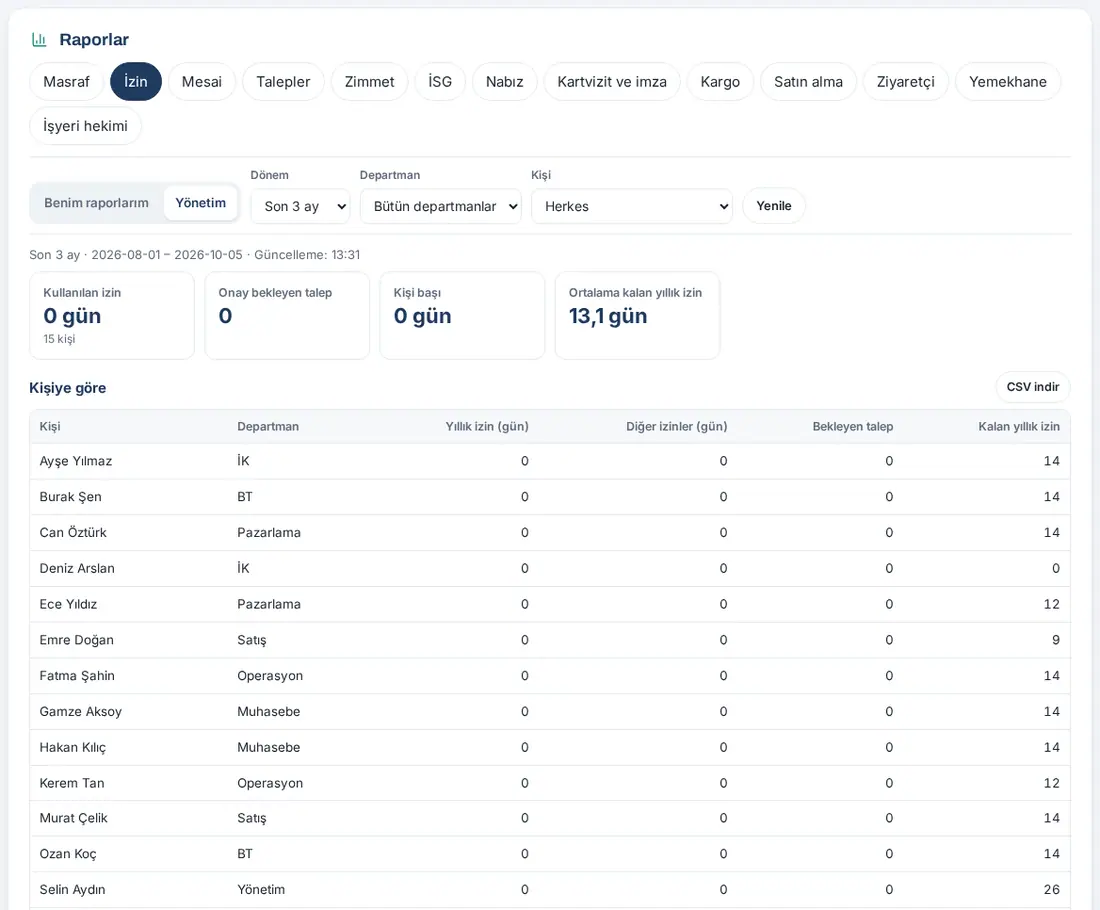
Task: Open the Kargo reports tab
Action: [x=720, y=82]
